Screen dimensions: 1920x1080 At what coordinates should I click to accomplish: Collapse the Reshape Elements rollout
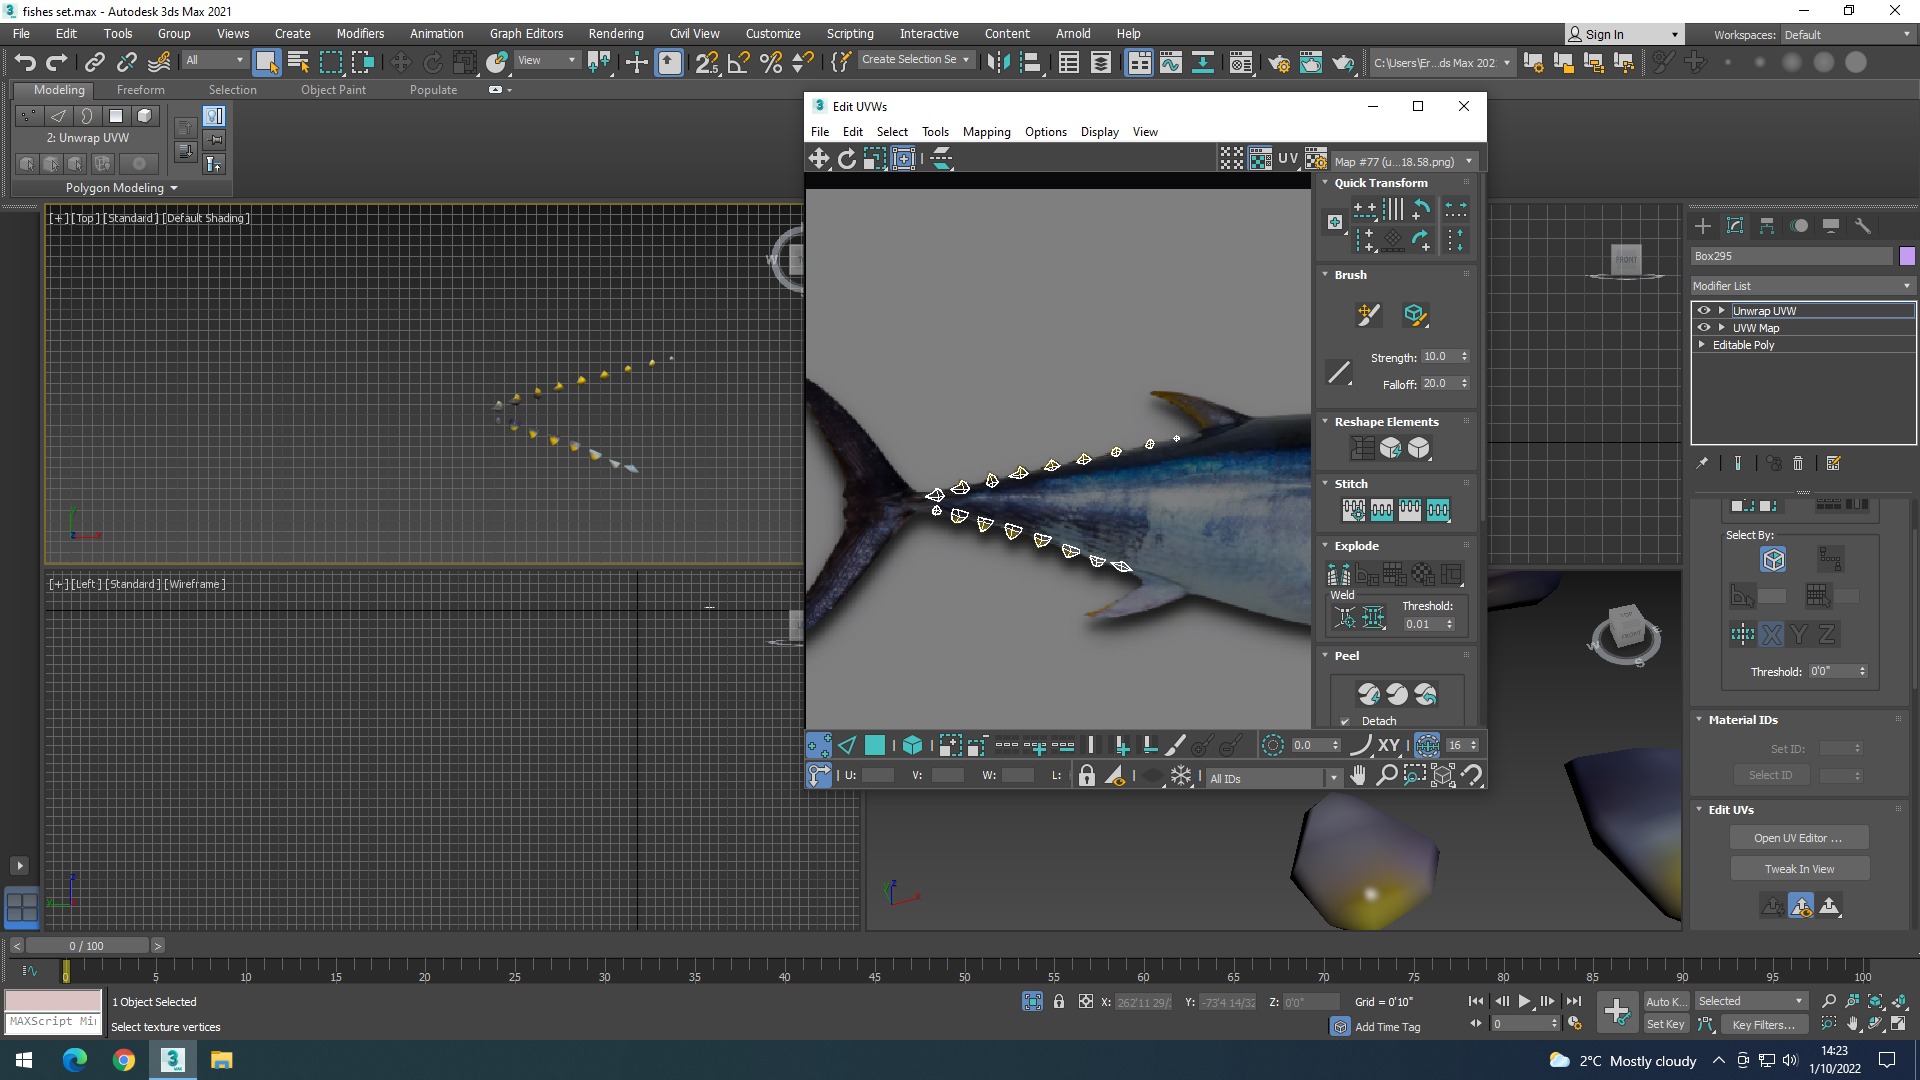1325,422
